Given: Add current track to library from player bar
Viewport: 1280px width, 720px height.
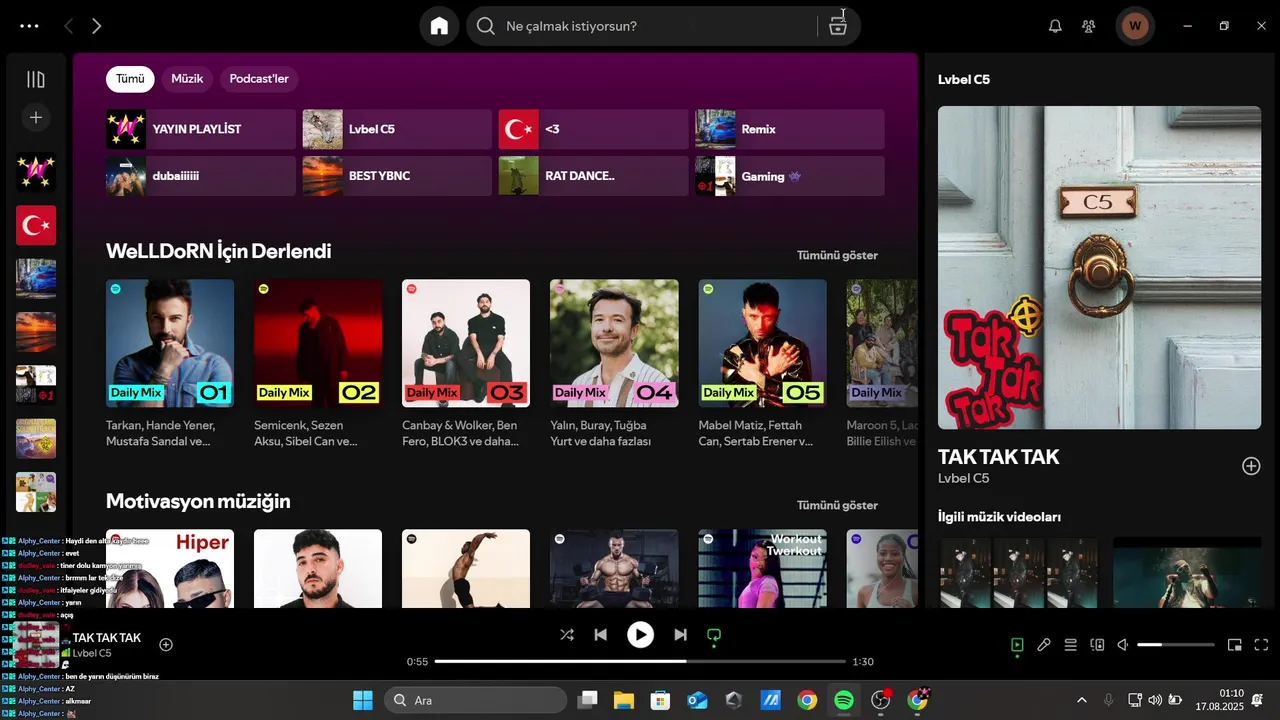Looking at the screenshot, I should 166,645.
